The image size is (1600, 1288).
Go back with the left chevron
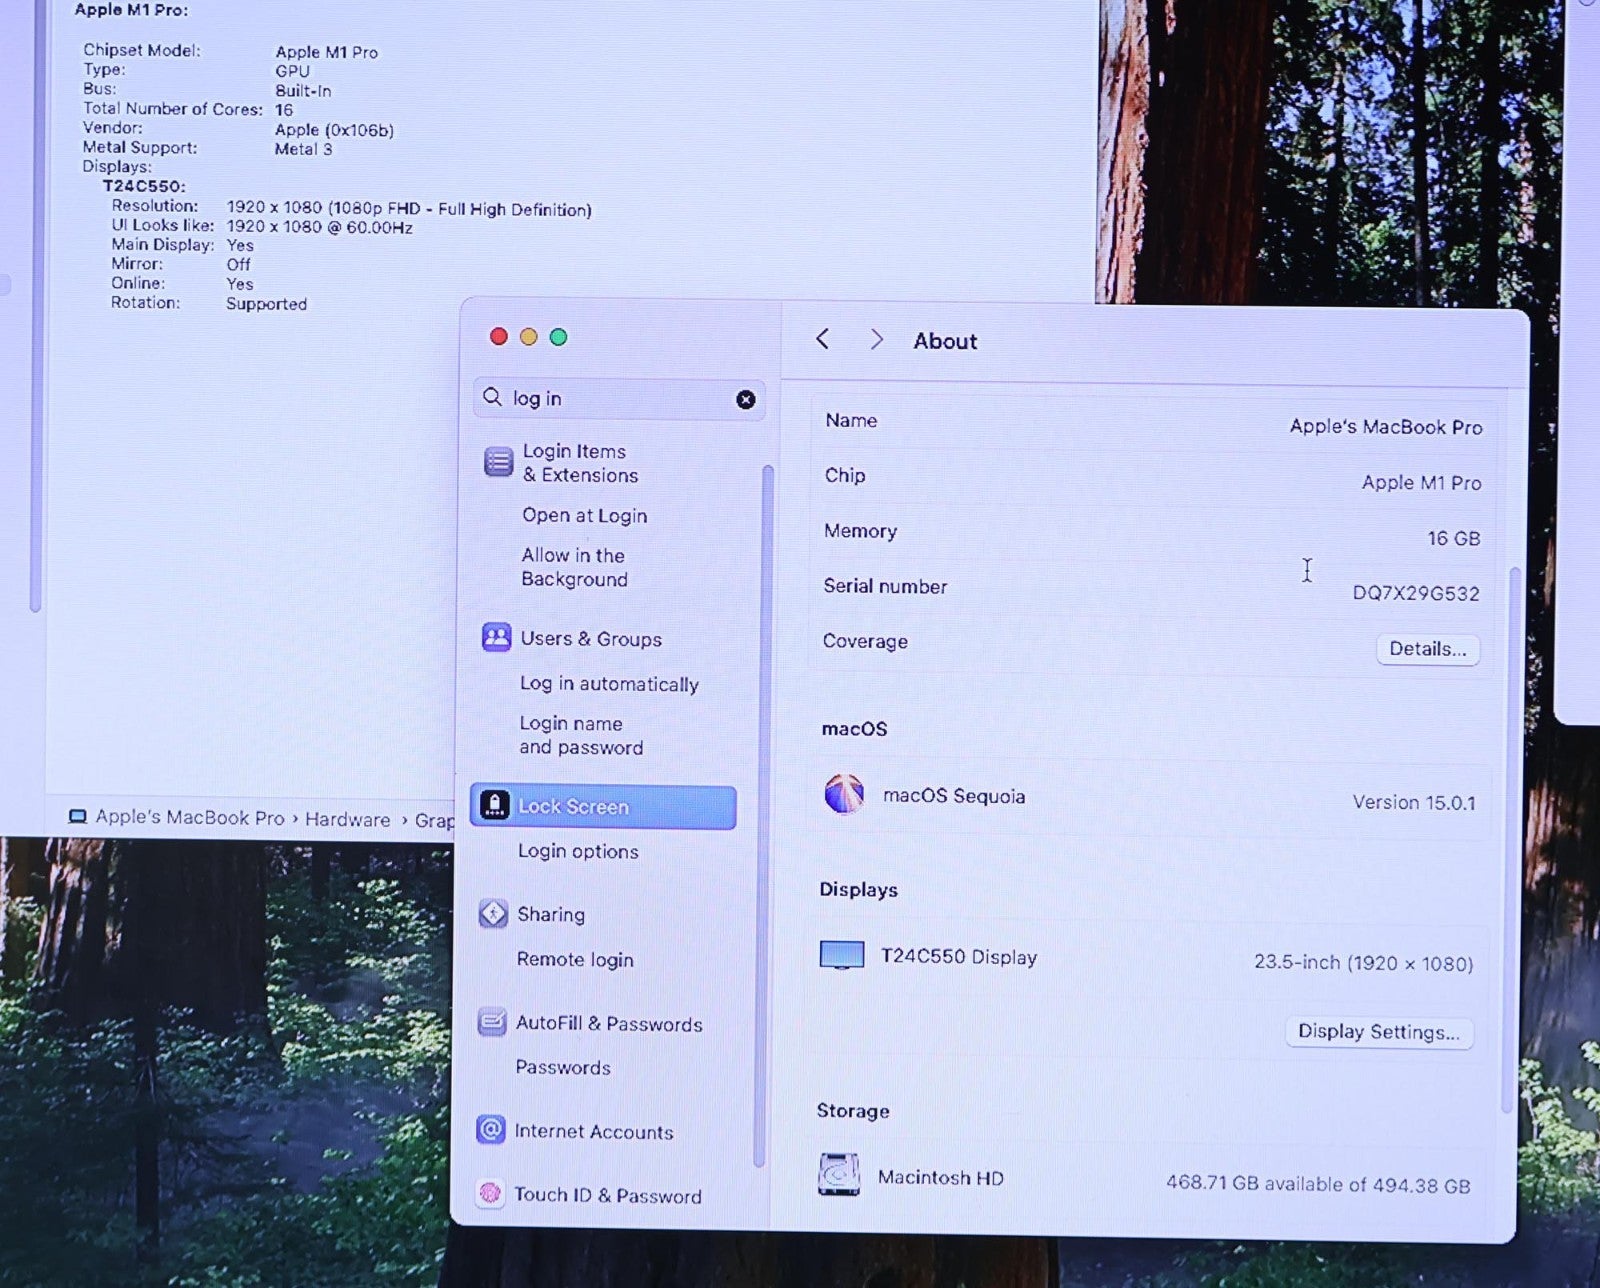(823, 340)
